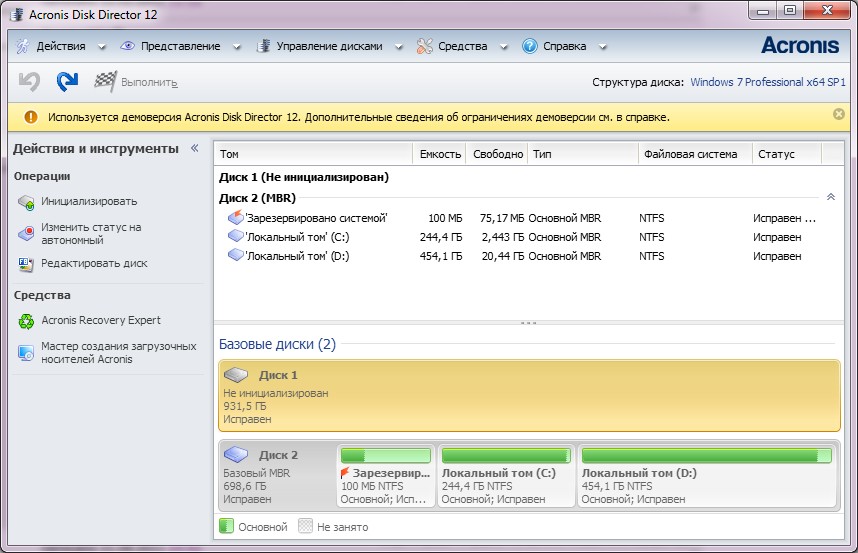The width and height of the screenshot is (858, 553).
Task: Open the Представление dropdown arrow
Action: (x=237, y=47)
